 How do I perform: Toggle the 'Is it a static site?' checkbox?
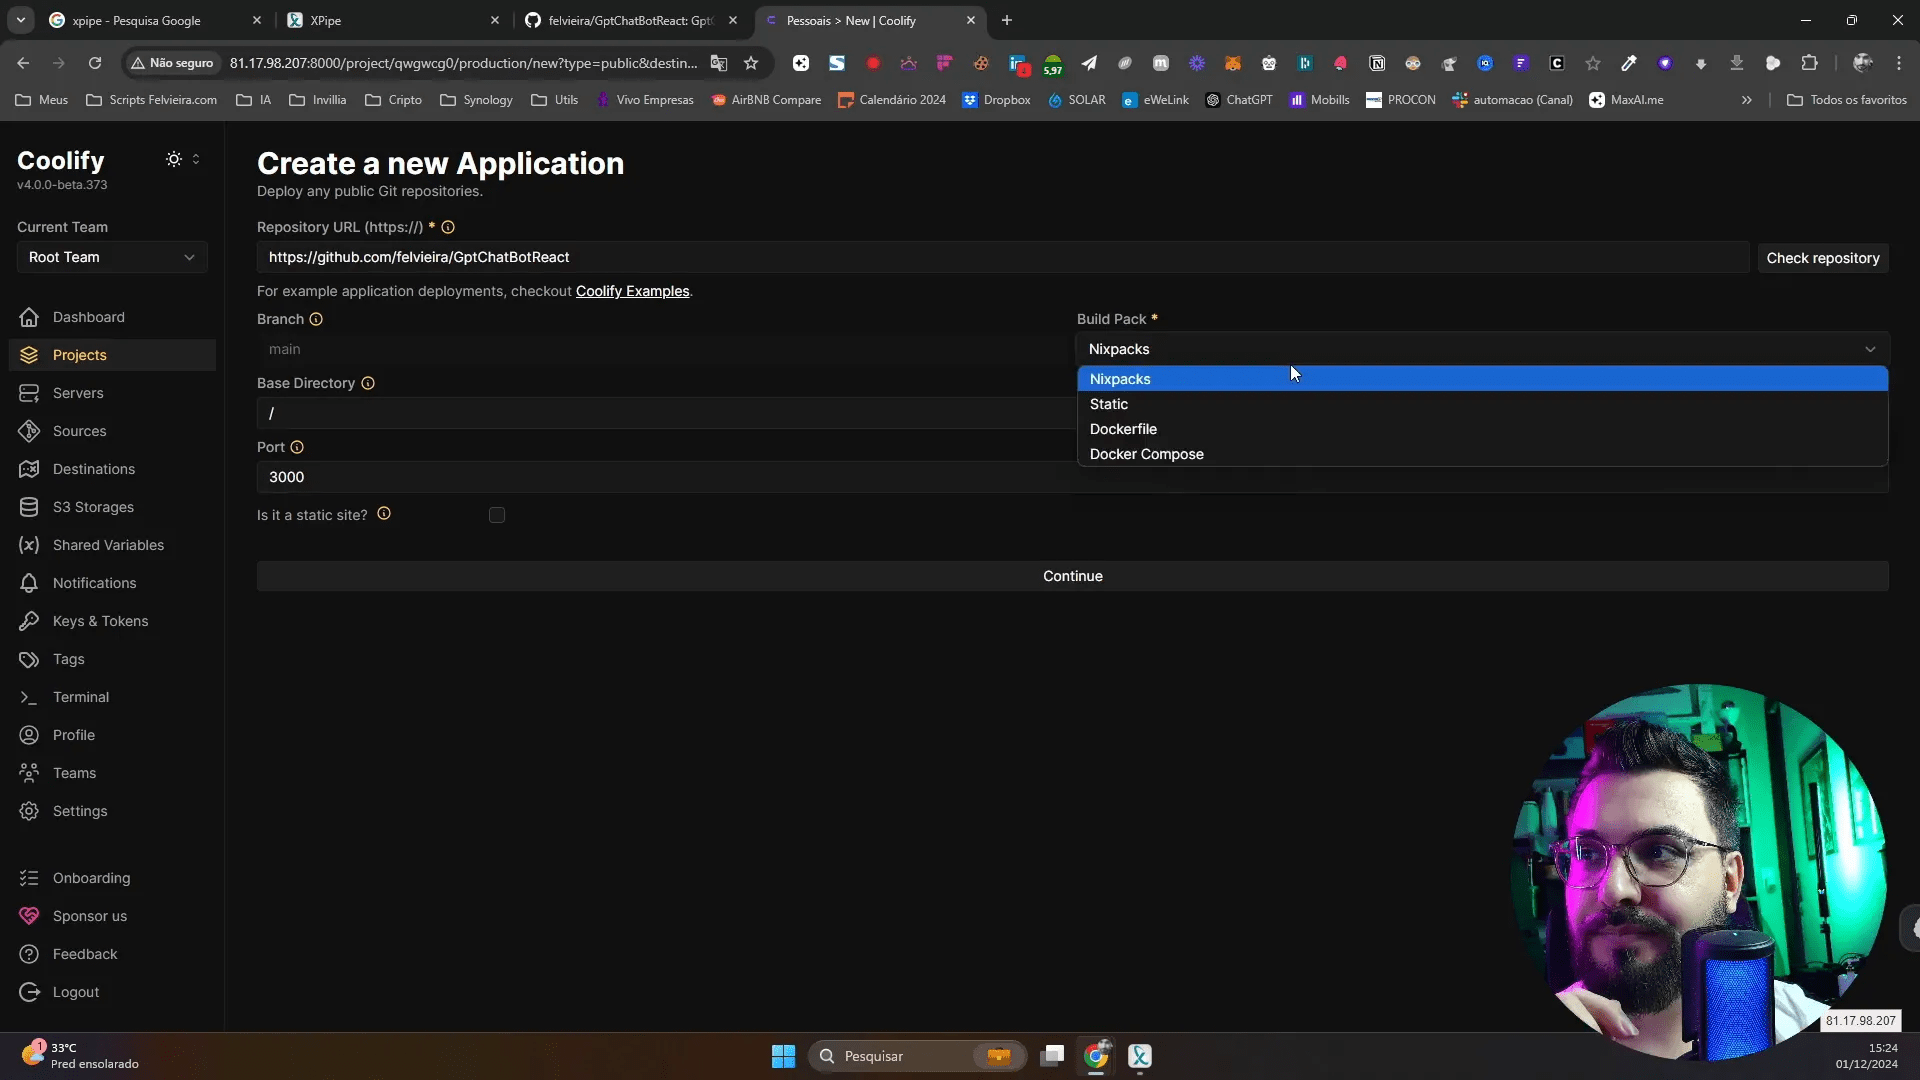[x=497, y=515]
